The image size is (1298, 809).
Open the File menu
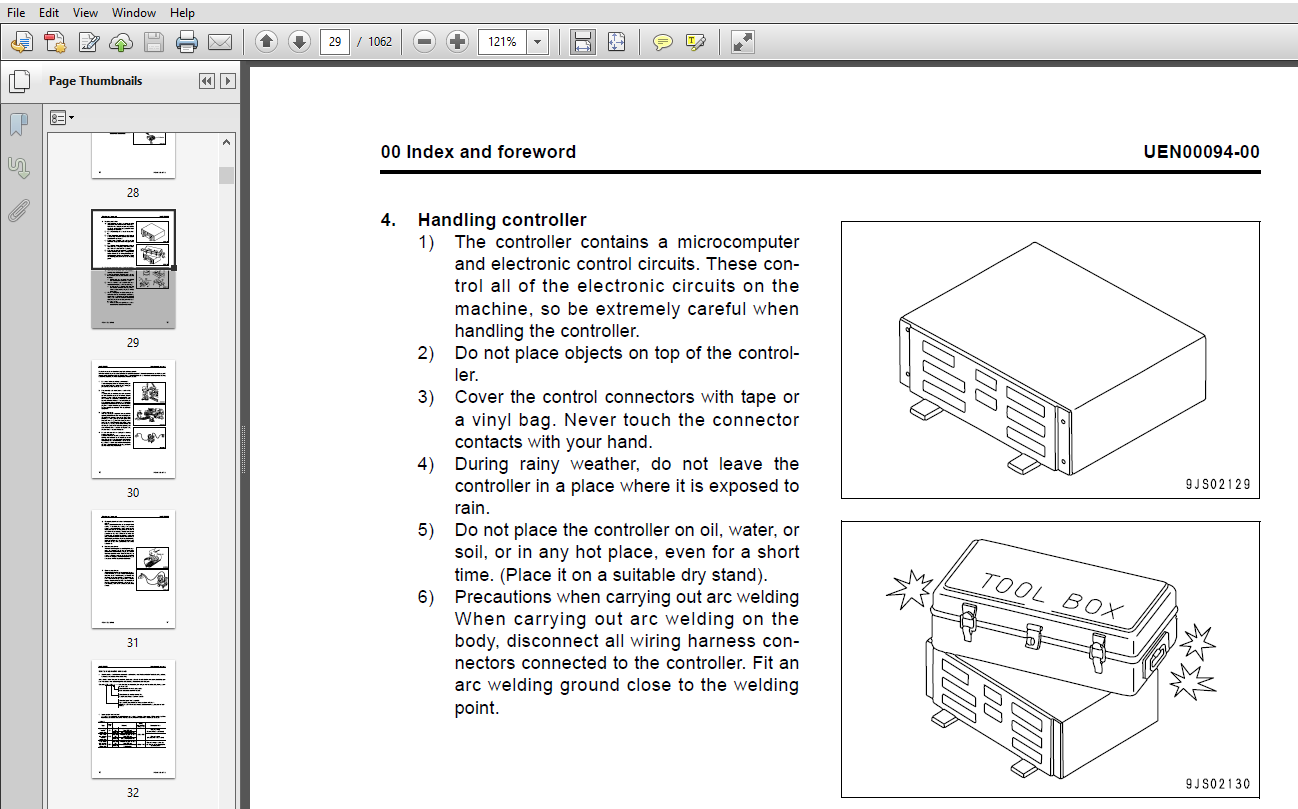pos(16,13)
